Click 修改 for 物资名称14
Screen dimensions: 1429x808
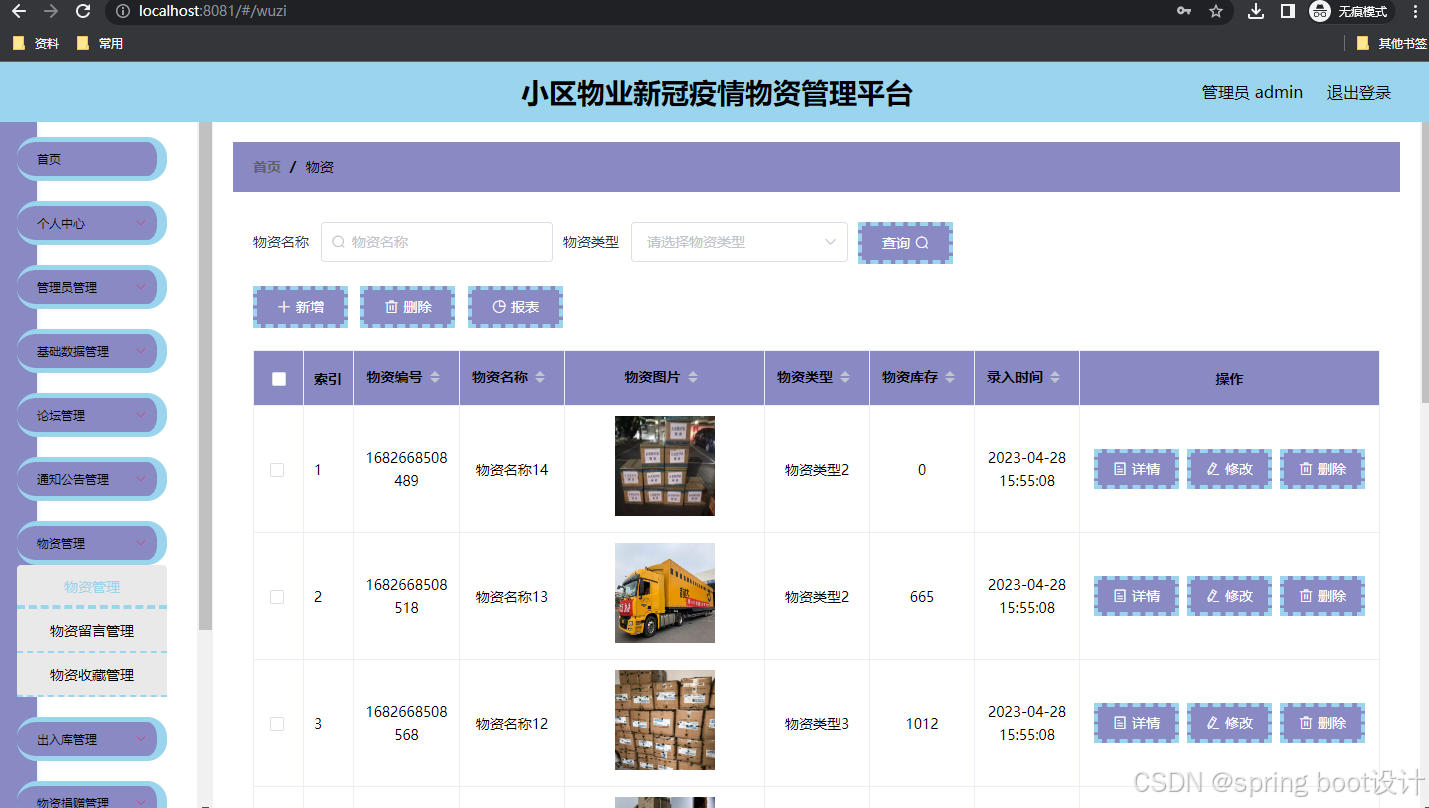[1229, 469]
